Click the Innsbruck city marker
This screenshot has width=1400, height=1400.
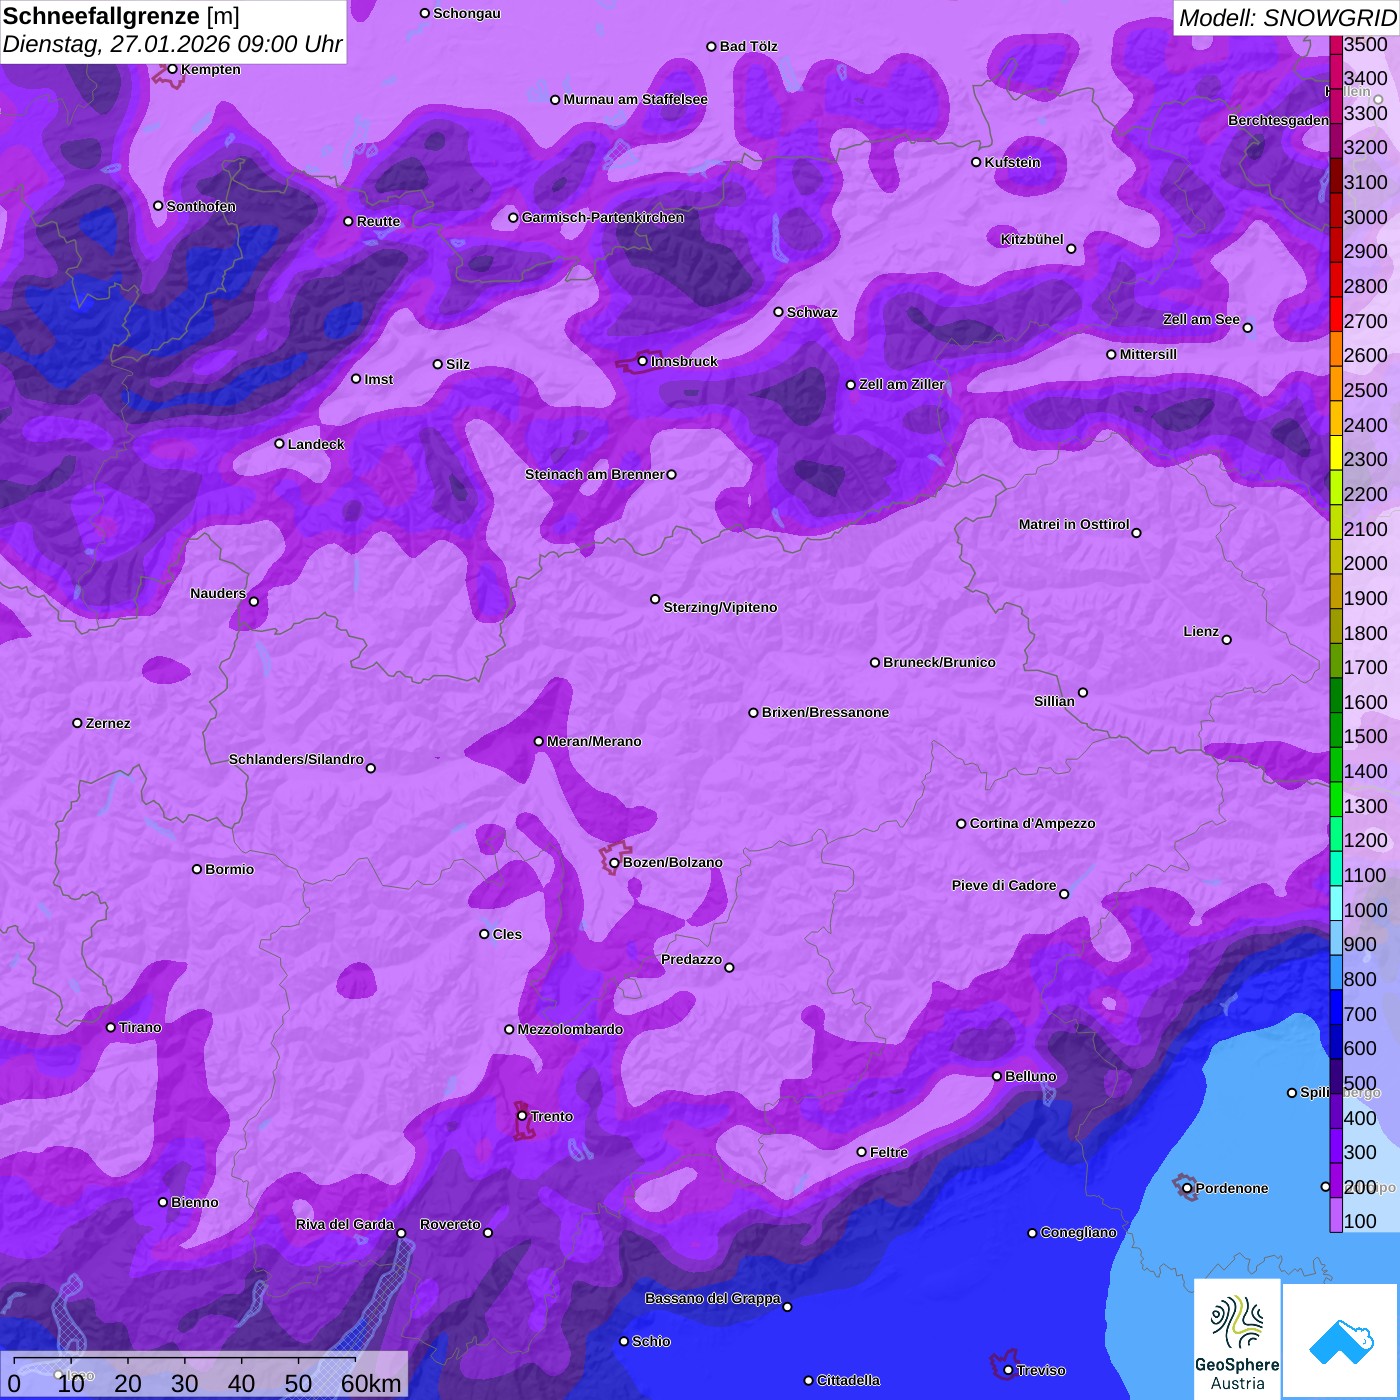643,361
